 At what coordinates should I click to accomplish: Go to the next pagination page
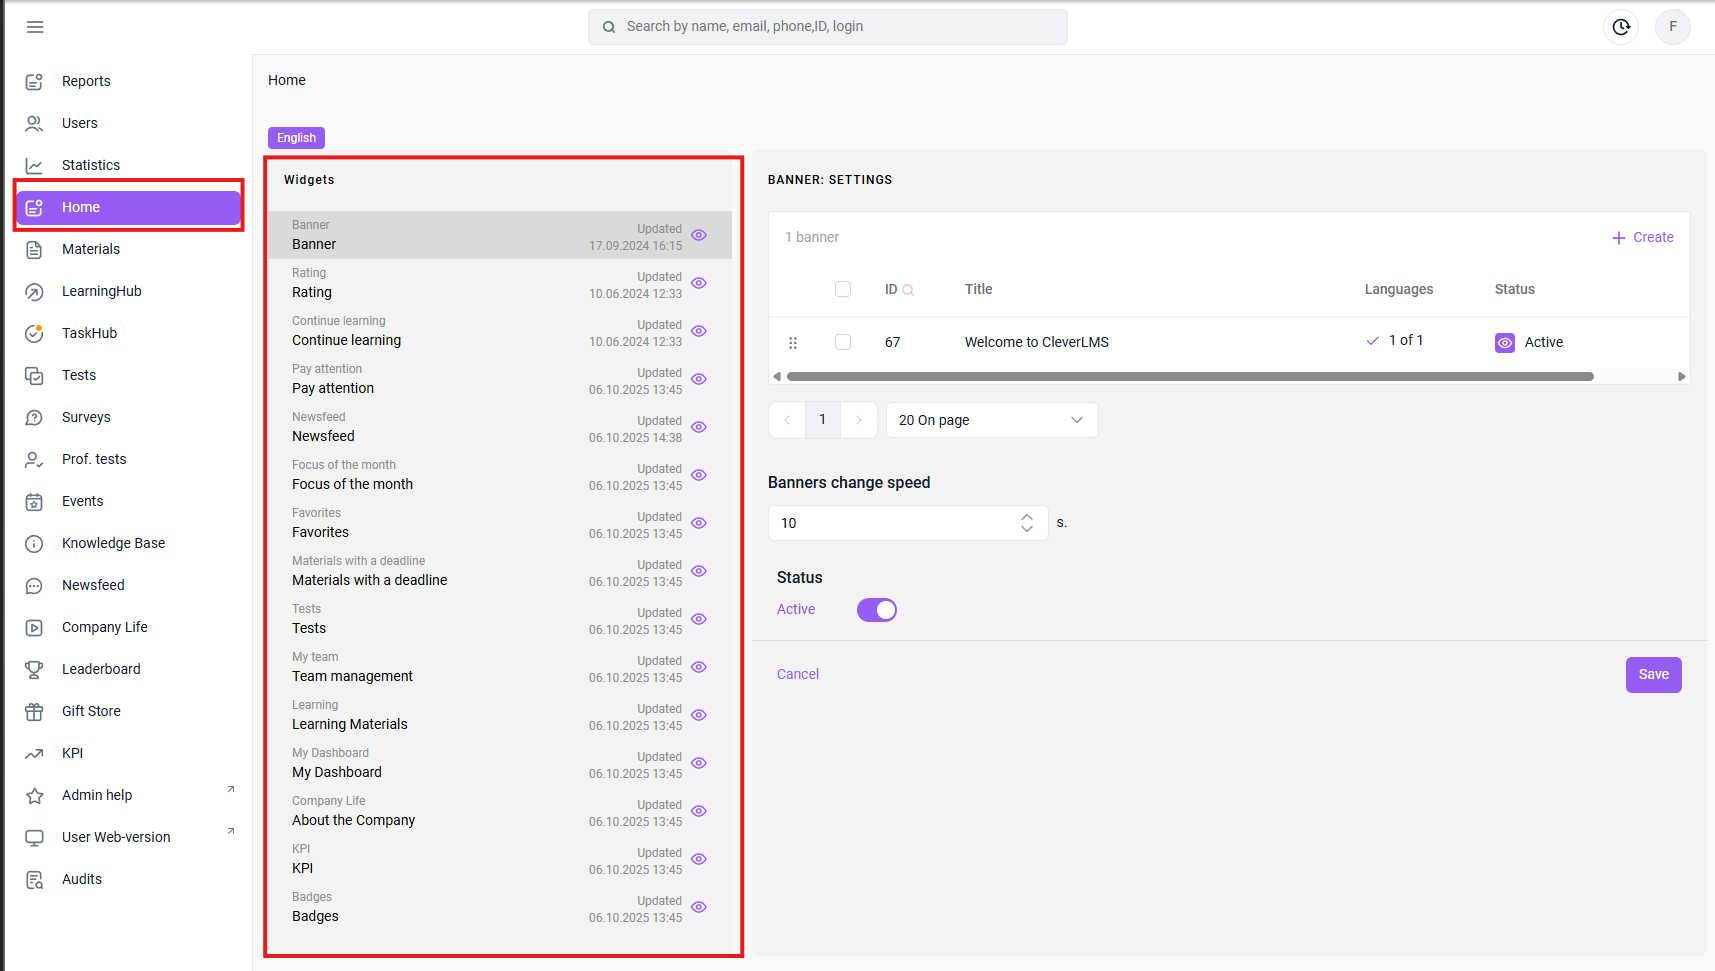(x=859, y=420)
